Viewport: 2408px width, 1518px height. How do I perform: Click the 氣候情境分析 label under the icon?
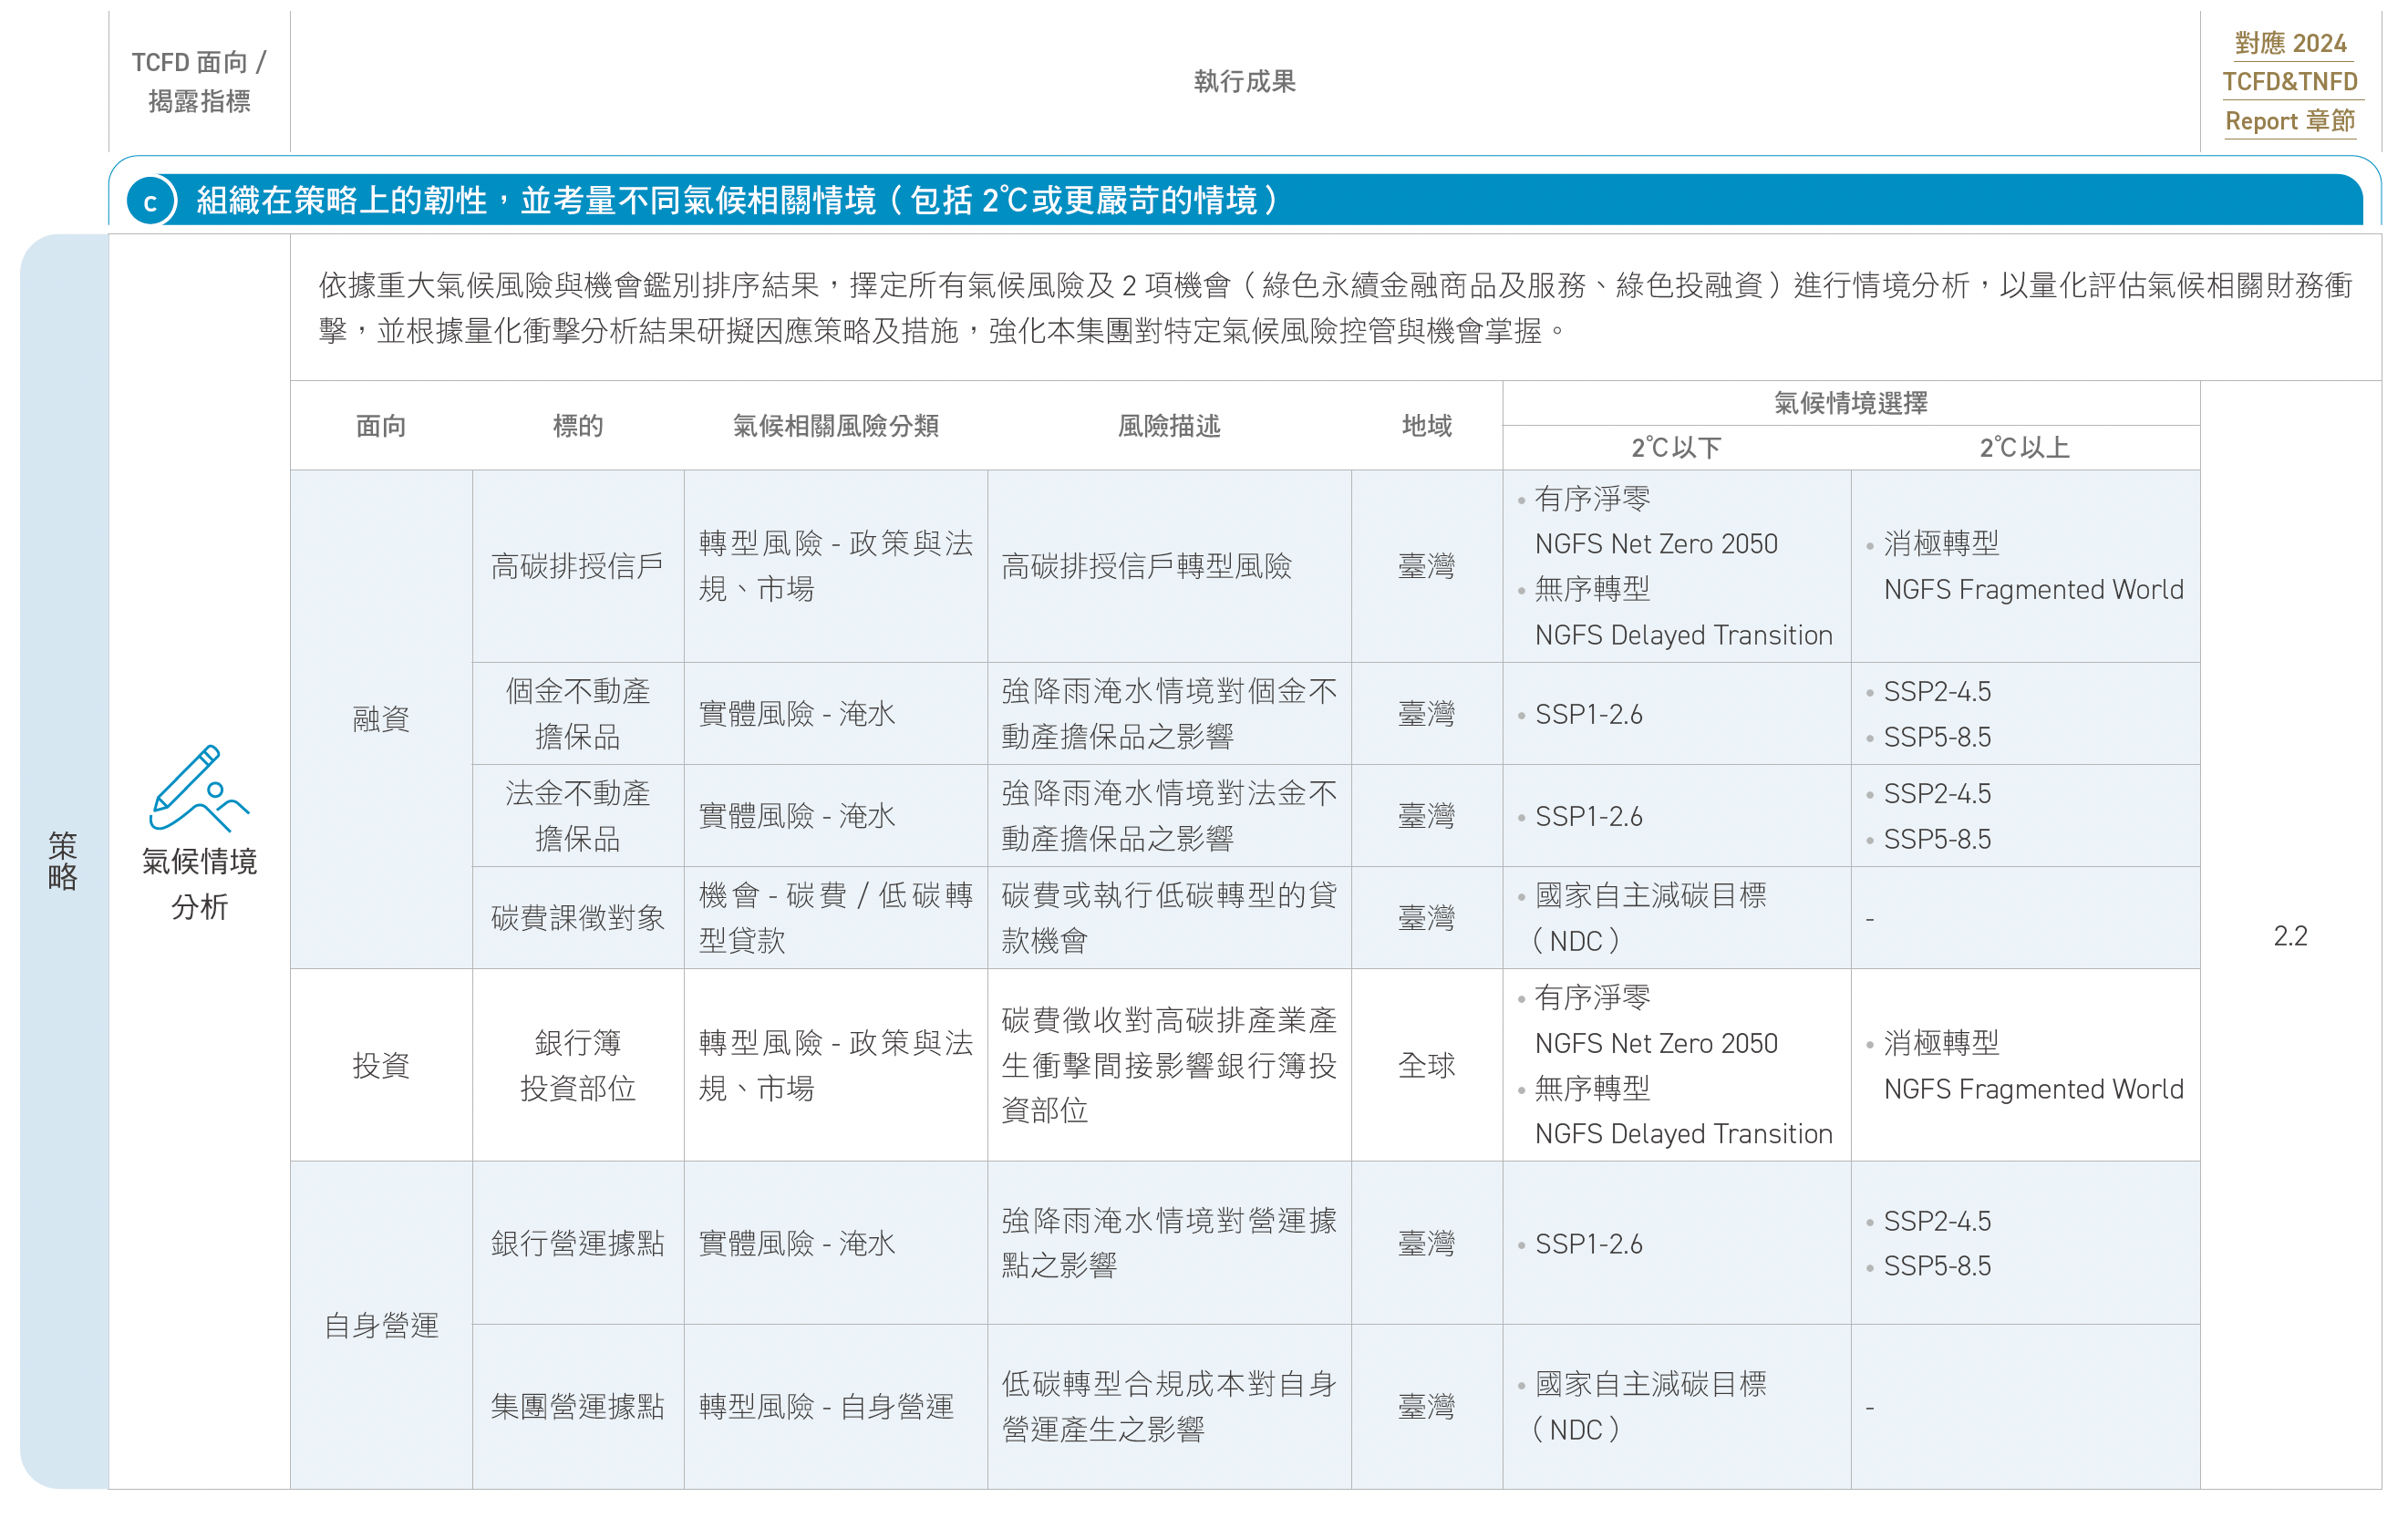[x=199, y=884]
